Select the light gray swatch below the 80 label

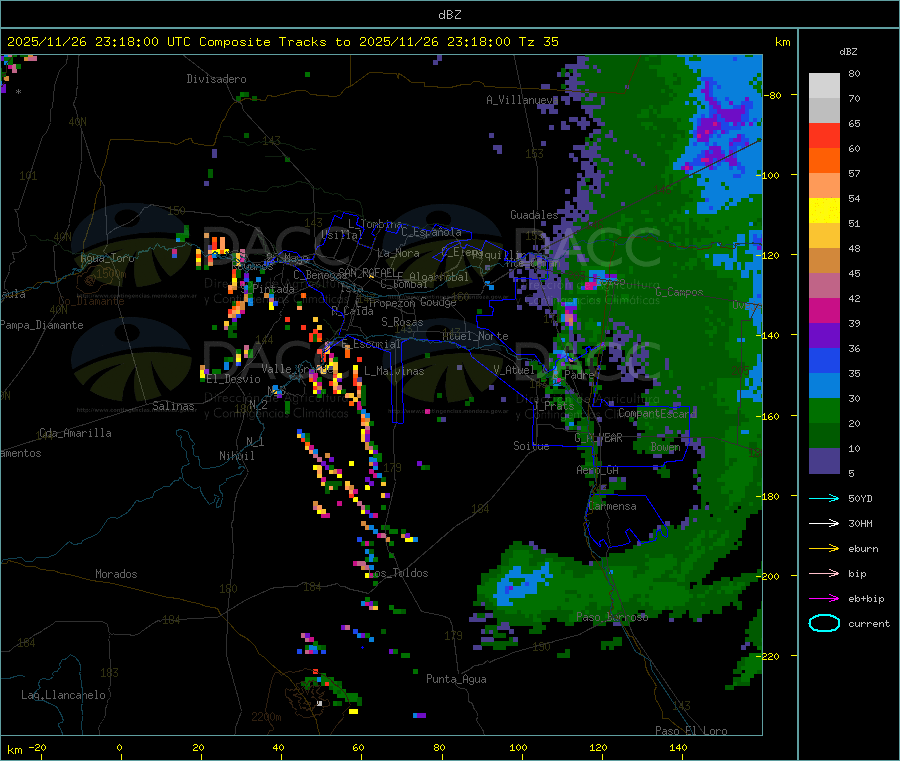[824, 86]
